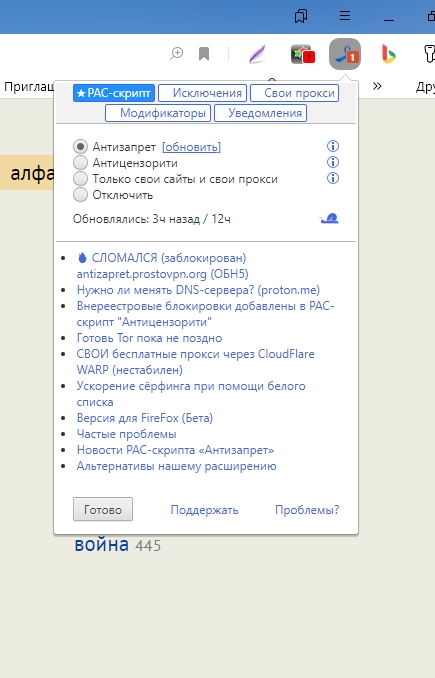
Task: Switch to the Исключения tab
Action: pos(202,93)
